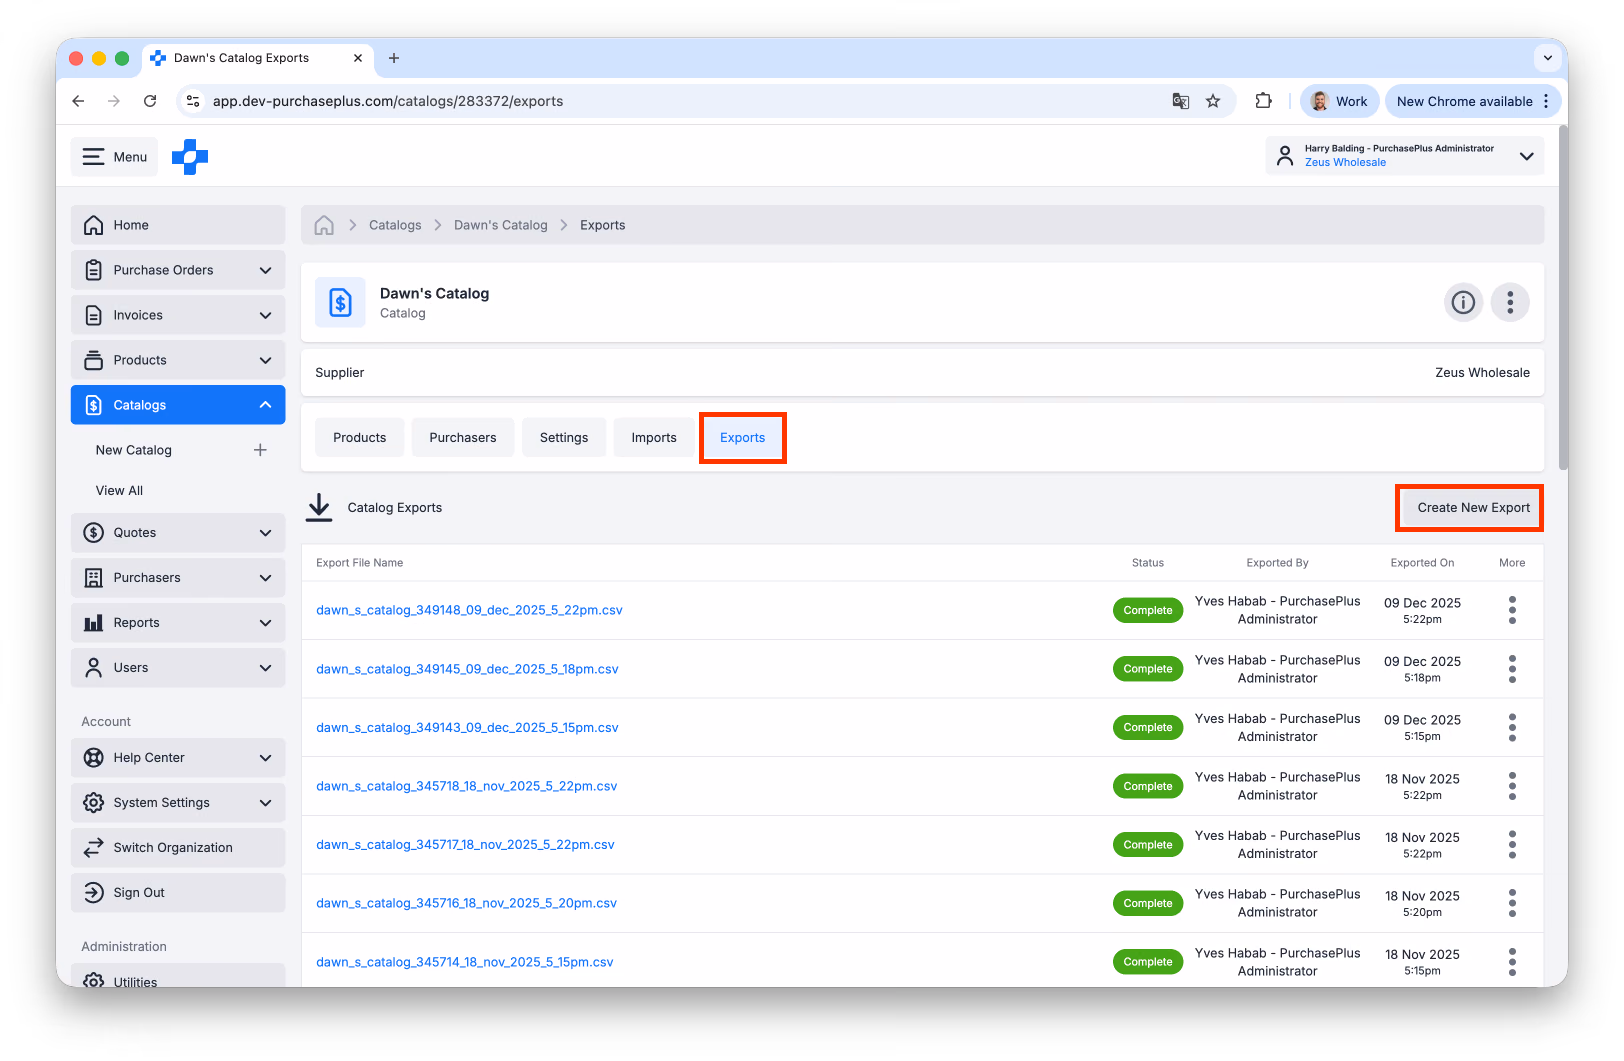
Task: Select the Exports tab
Action: coord(743,438)
